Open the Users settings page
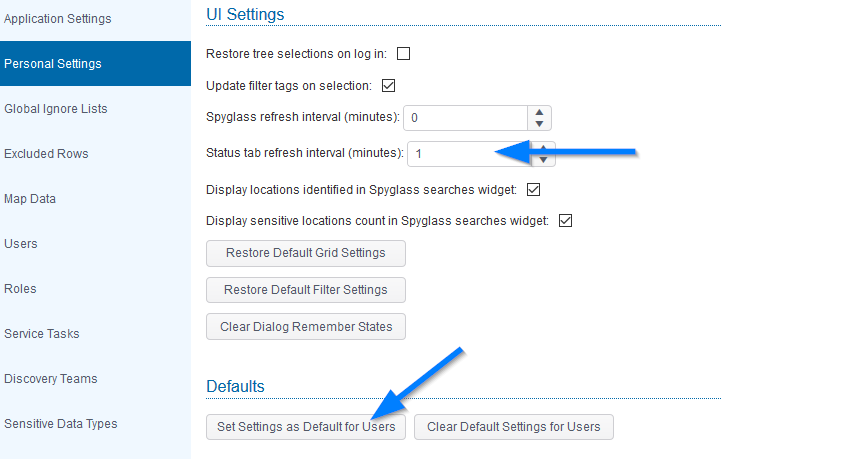Image resolution: width=864 pixels, height=461 pixels. click(x=21, y=244)
